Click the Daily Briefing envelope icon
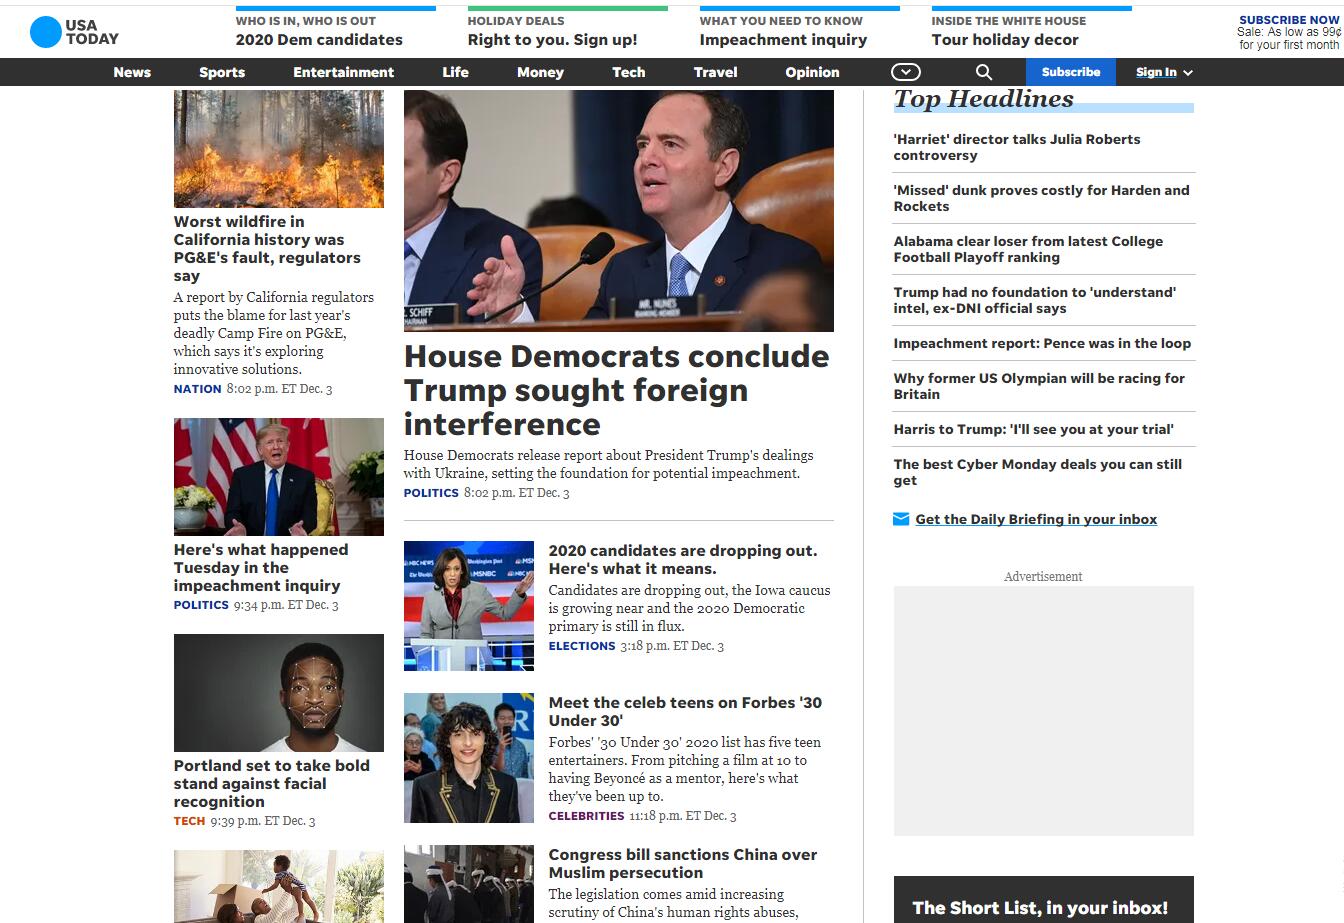The height and width of the screenshot is (923, 1344). coord(901,519)
